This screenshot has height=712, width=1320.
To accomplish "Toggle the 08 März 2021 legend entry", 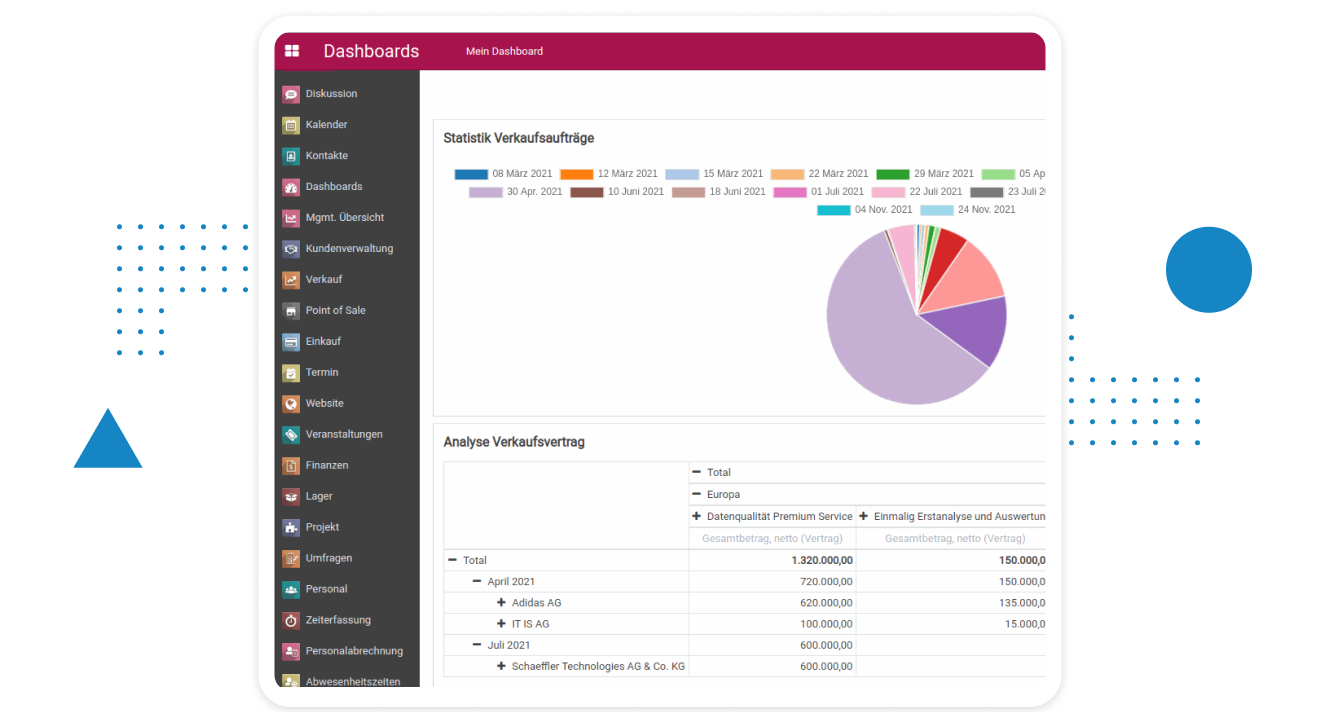I will coord(503,174).
